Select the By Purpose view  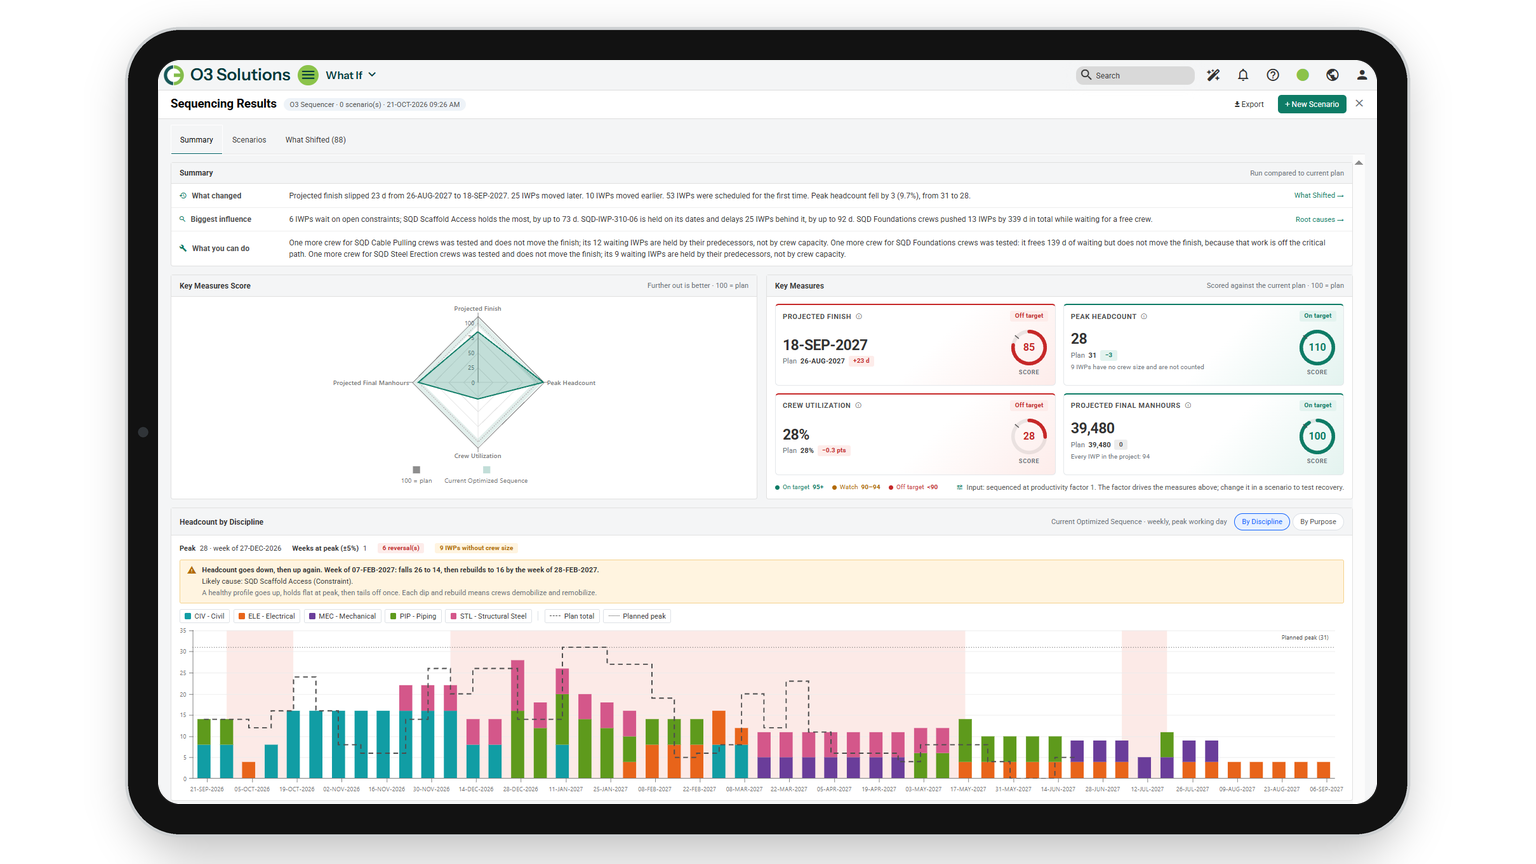(1318, 522)
